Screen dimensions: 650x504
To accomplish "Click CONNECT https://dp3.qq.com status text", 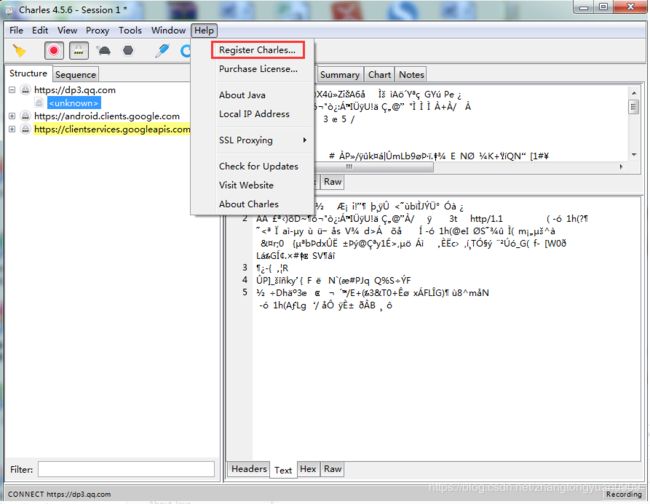I will click(59, 494).
